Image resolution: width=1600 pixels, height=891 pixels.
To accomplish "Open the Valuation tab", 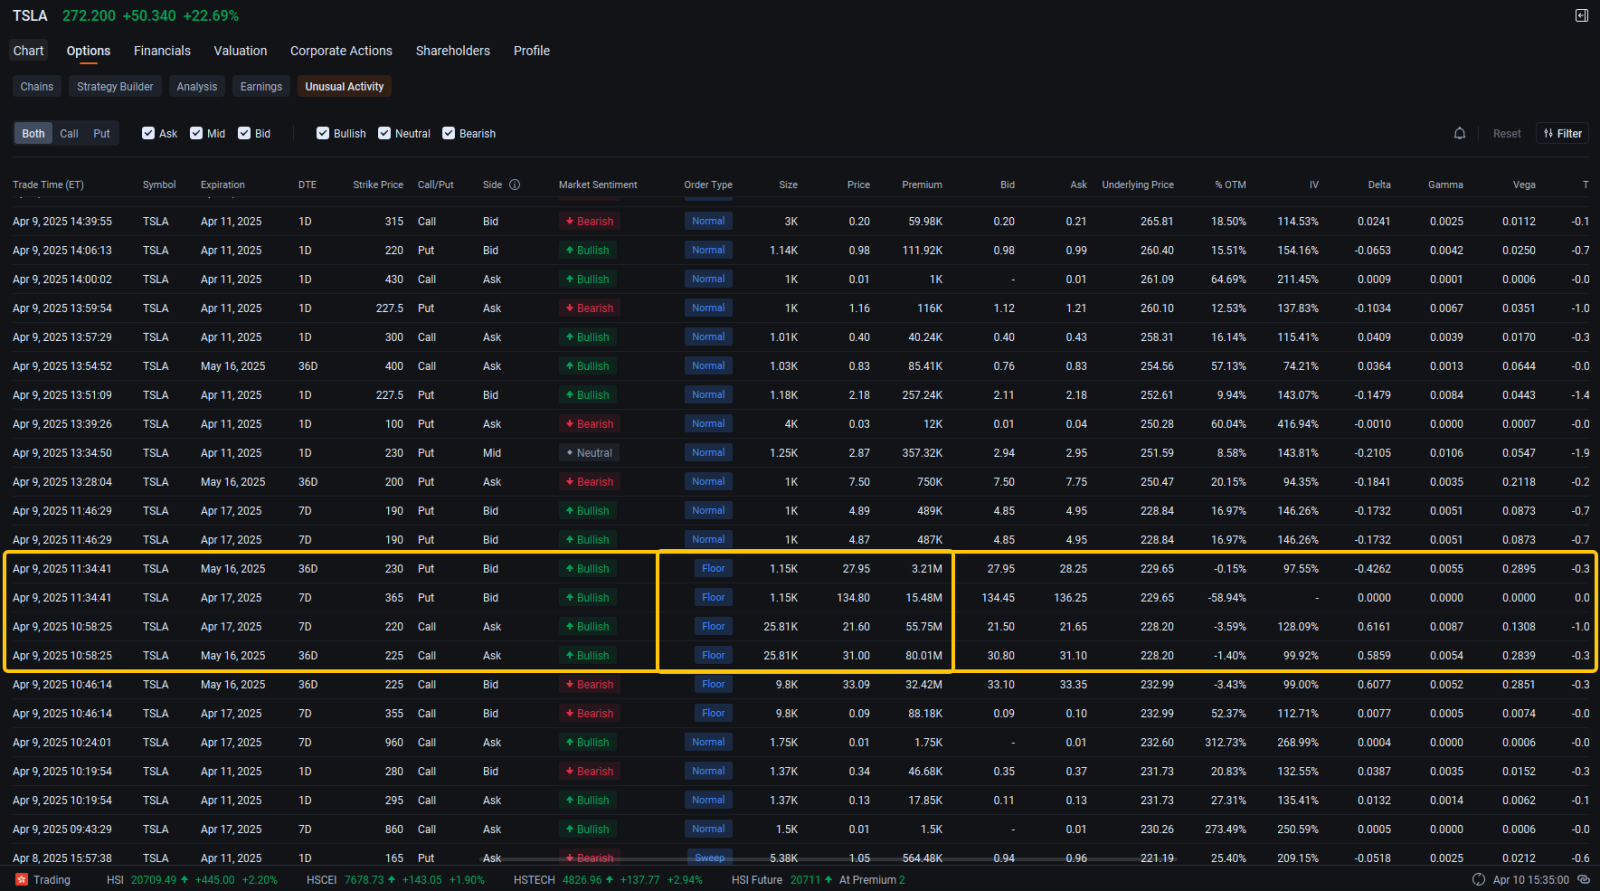I will click(x=240, y=51).
